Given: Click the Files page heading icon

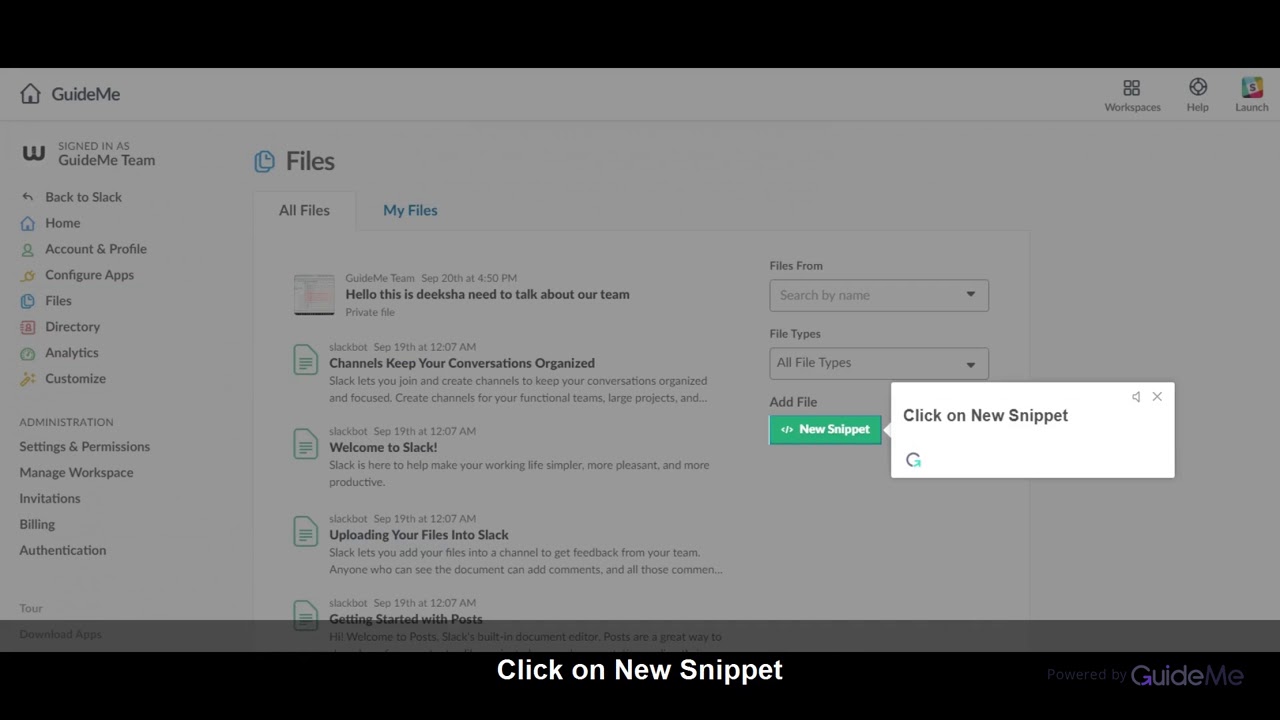Looking at the screenshot, I should (x=264, y=161).
